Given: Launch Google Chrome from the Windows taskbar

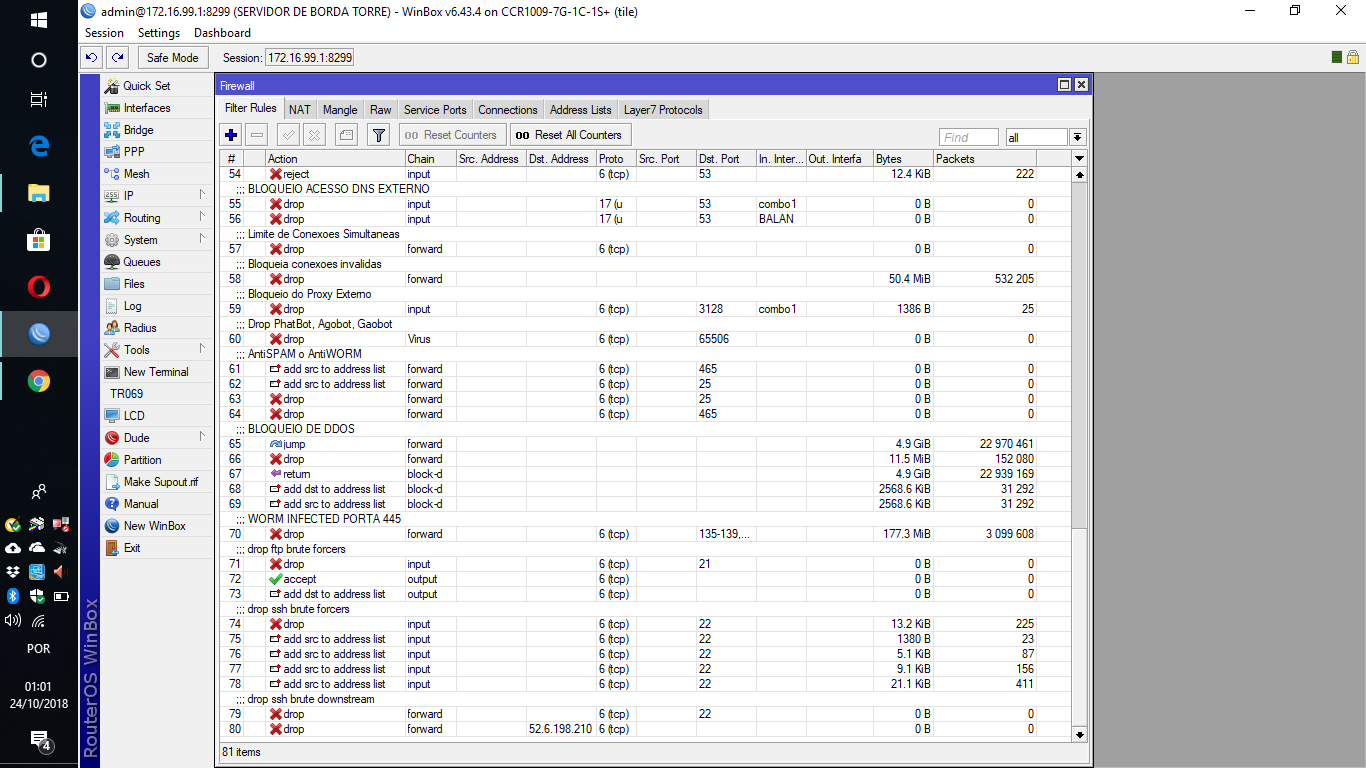Looking at the screenshot, I should 39,381.
